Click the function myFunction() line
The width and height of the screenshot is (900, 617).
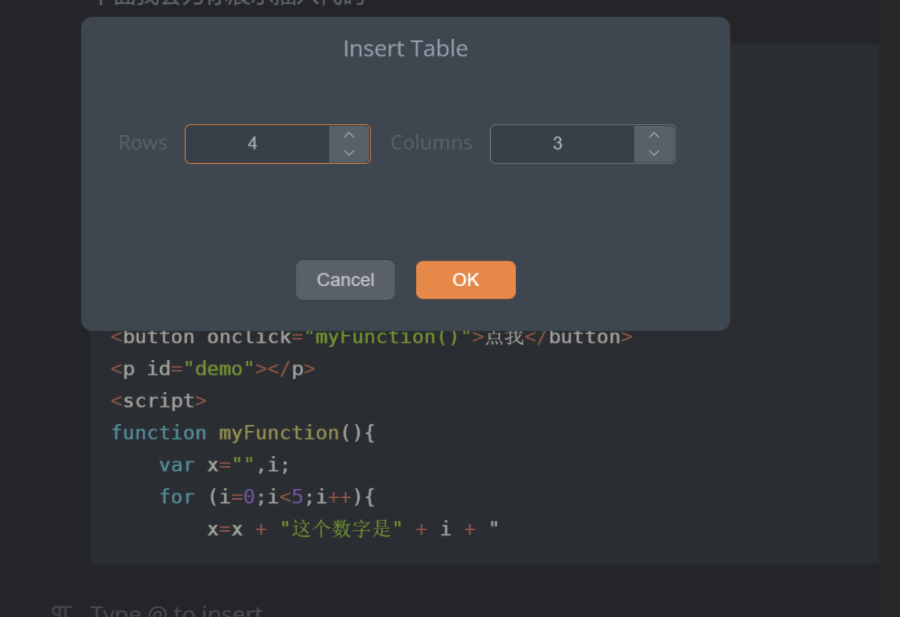242,433
